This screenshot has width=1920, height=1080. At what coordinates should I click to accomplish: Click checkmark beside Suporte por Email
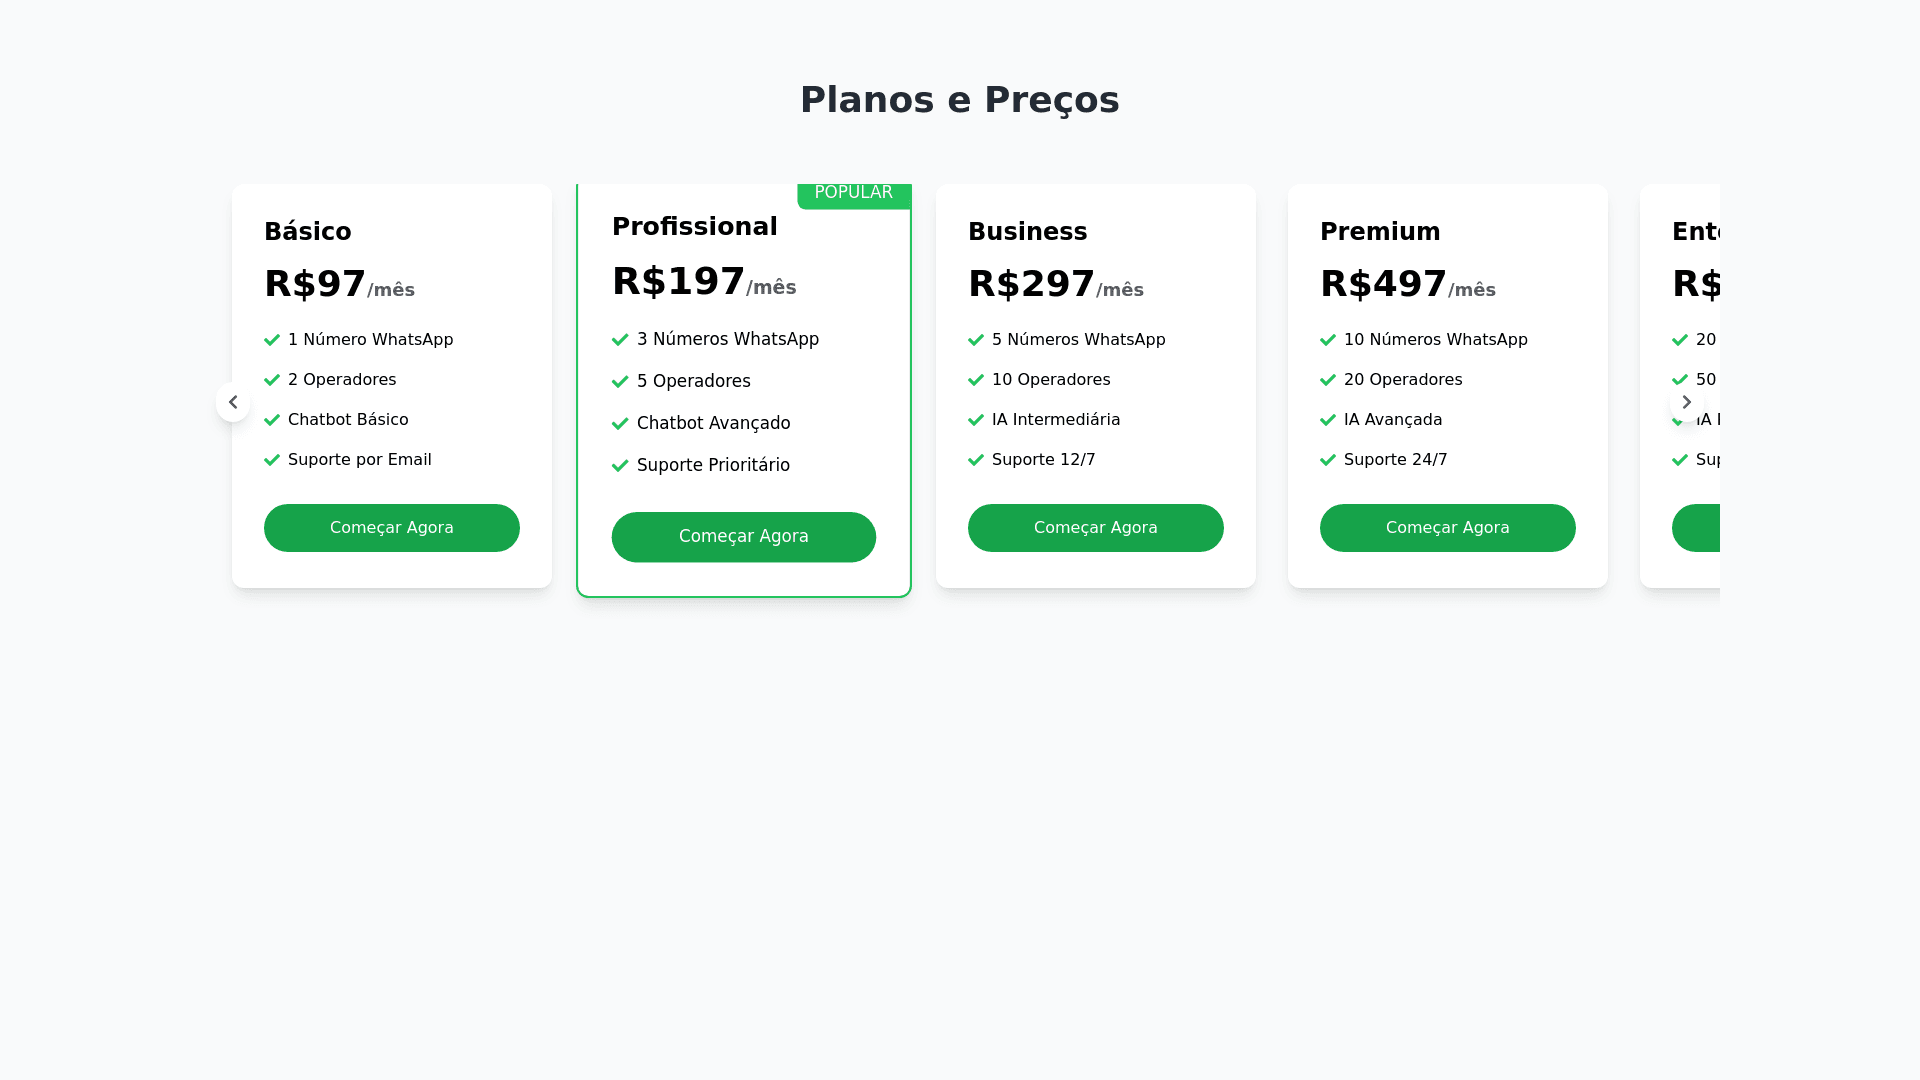coord(272,460)
